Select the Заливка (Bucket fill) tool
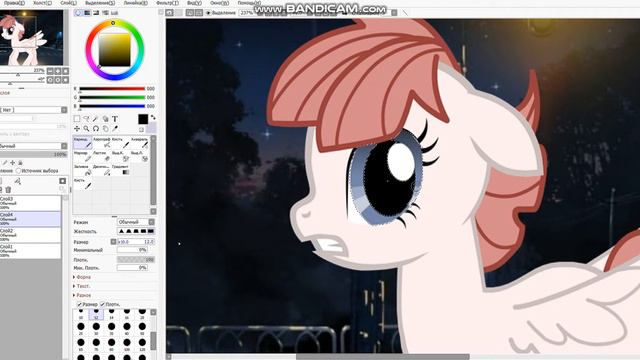This screenshot has height=360, width=640. click(82, 170)
